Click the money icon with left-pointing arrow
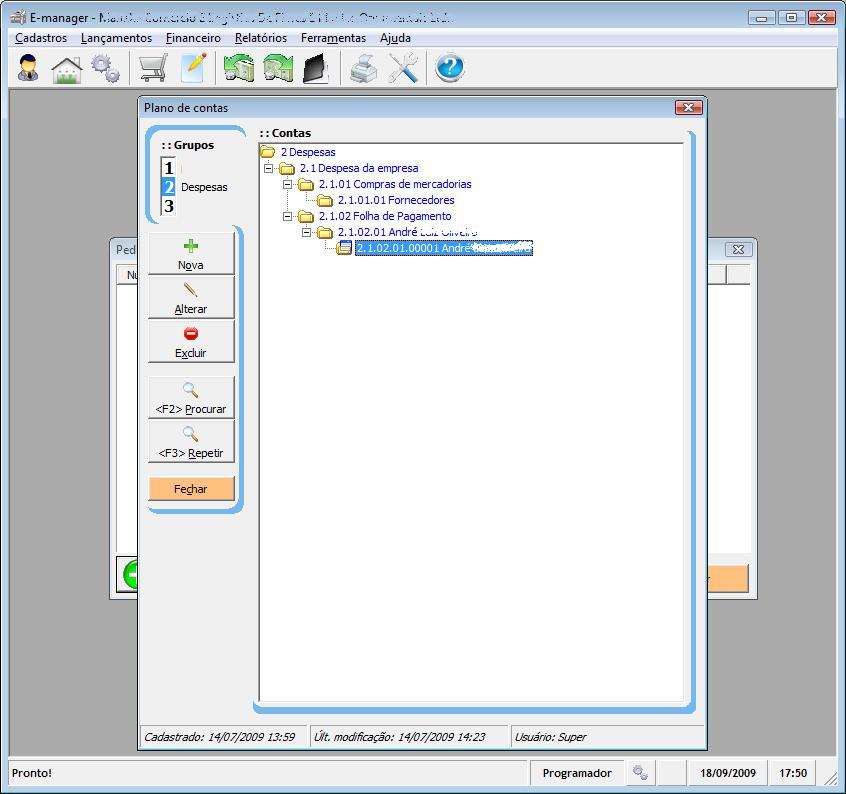 pos(238,68)
